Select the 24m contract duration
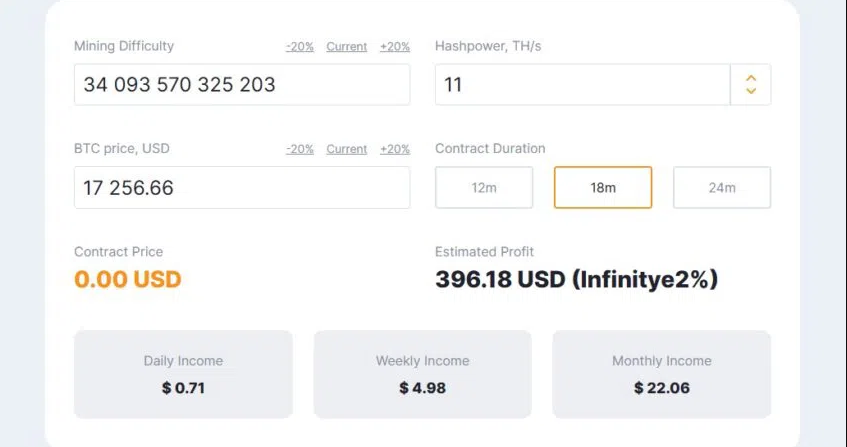847x447 pixels. pos(722,188)
